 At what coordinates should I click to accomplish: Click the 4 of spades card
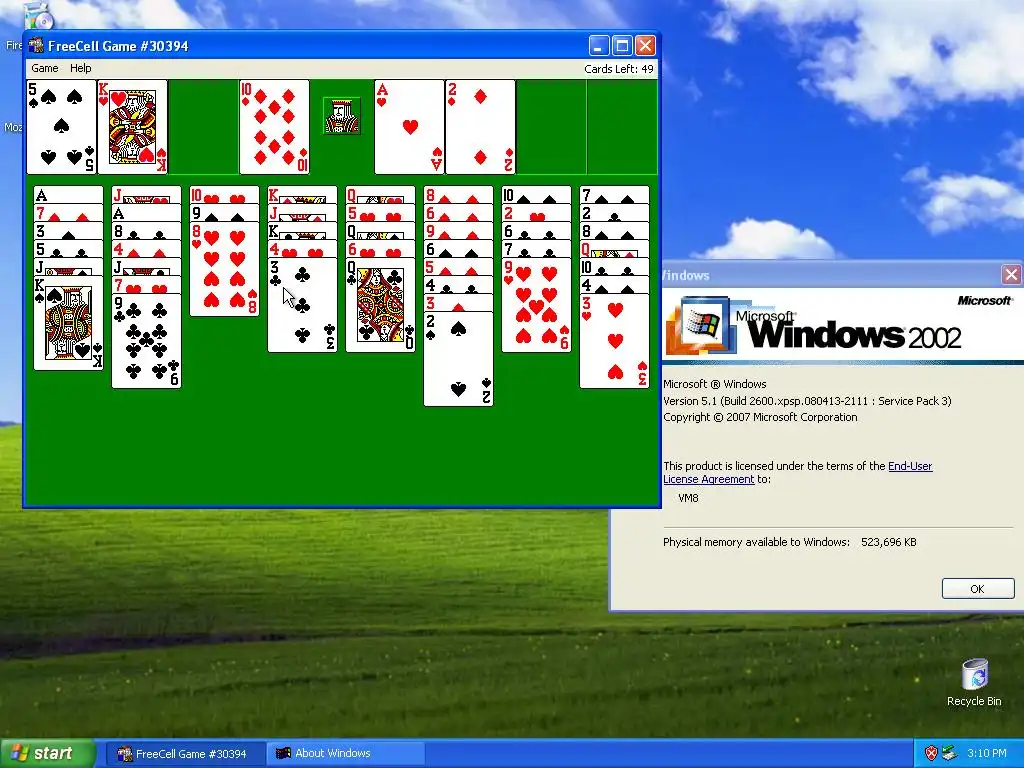point(614,285)
